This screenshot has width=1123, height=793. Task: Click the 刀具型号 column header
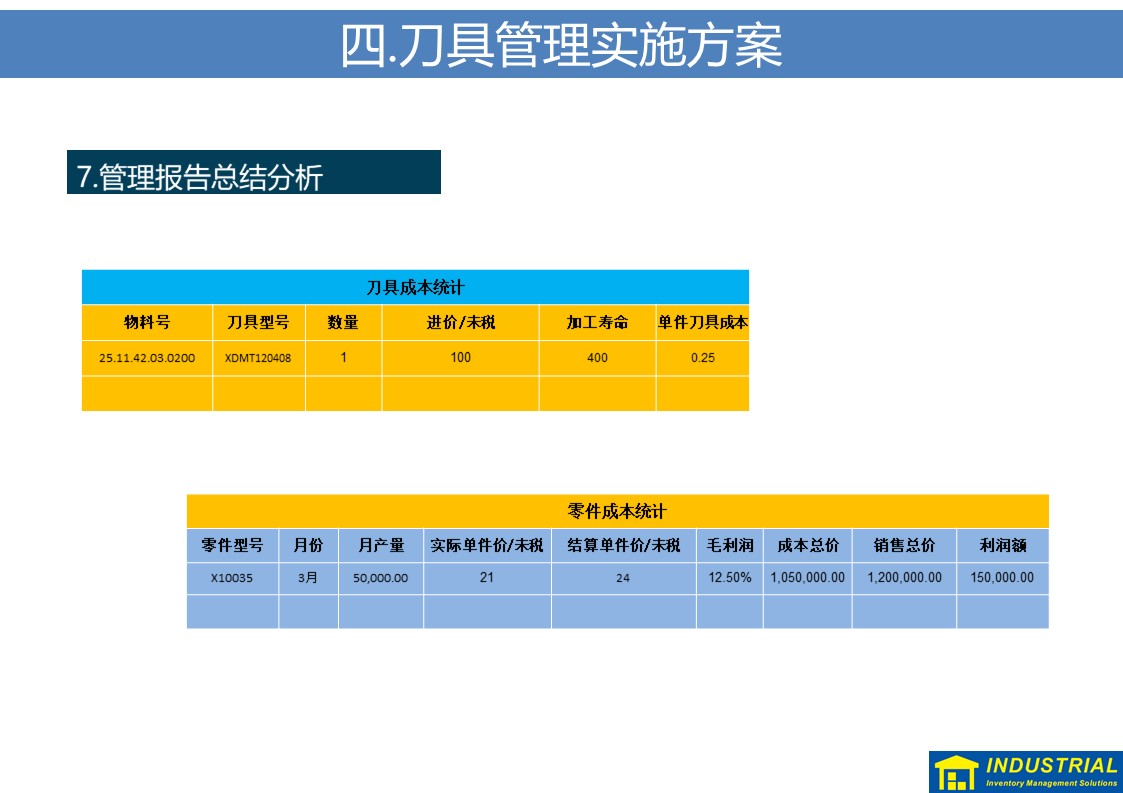click(x=258, y=323)
